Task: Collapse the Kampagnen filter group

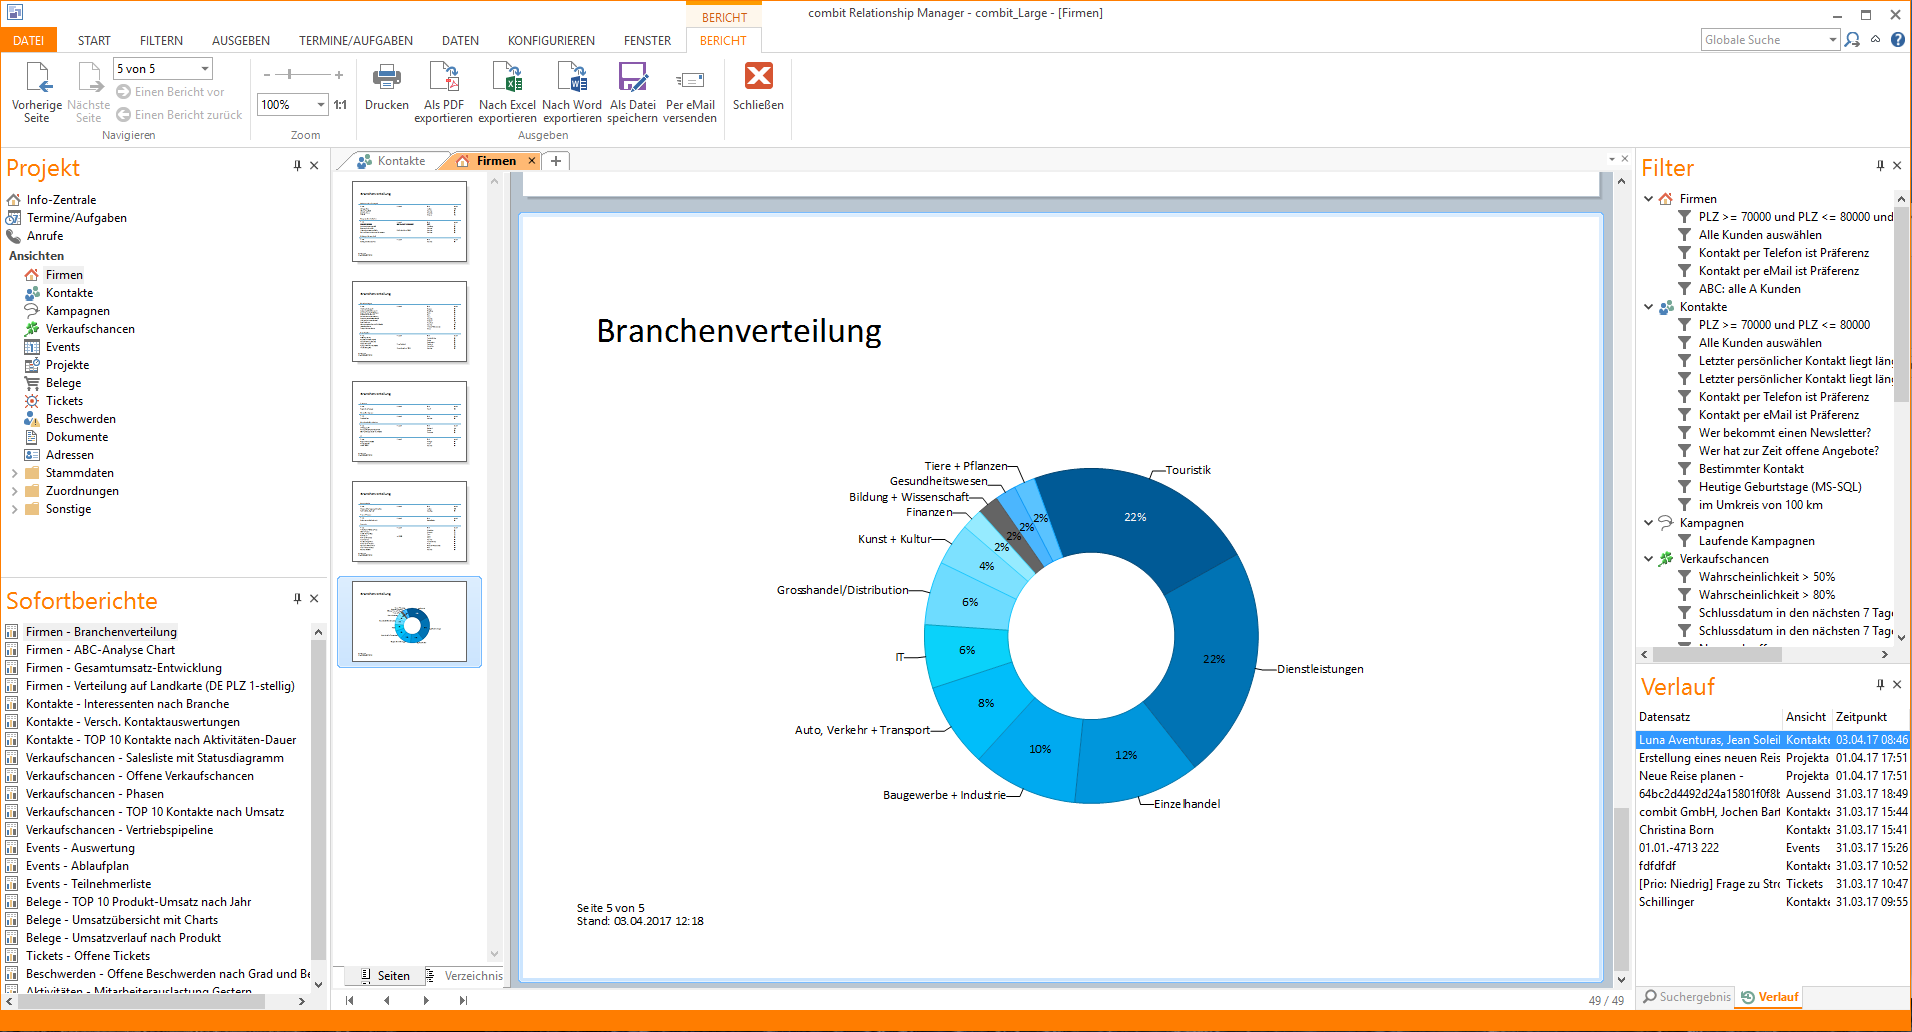Action: [x=1648, y=523]
